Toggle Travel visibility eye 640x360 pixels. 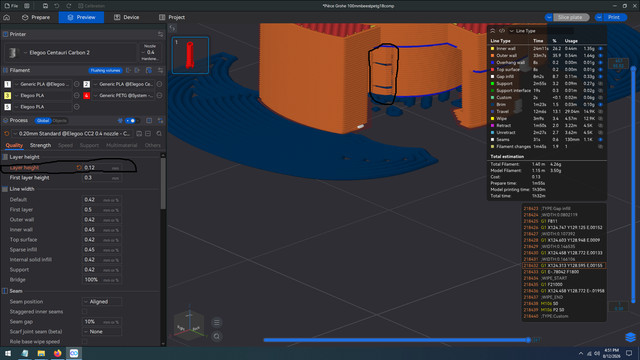click(x=600, y=111)
